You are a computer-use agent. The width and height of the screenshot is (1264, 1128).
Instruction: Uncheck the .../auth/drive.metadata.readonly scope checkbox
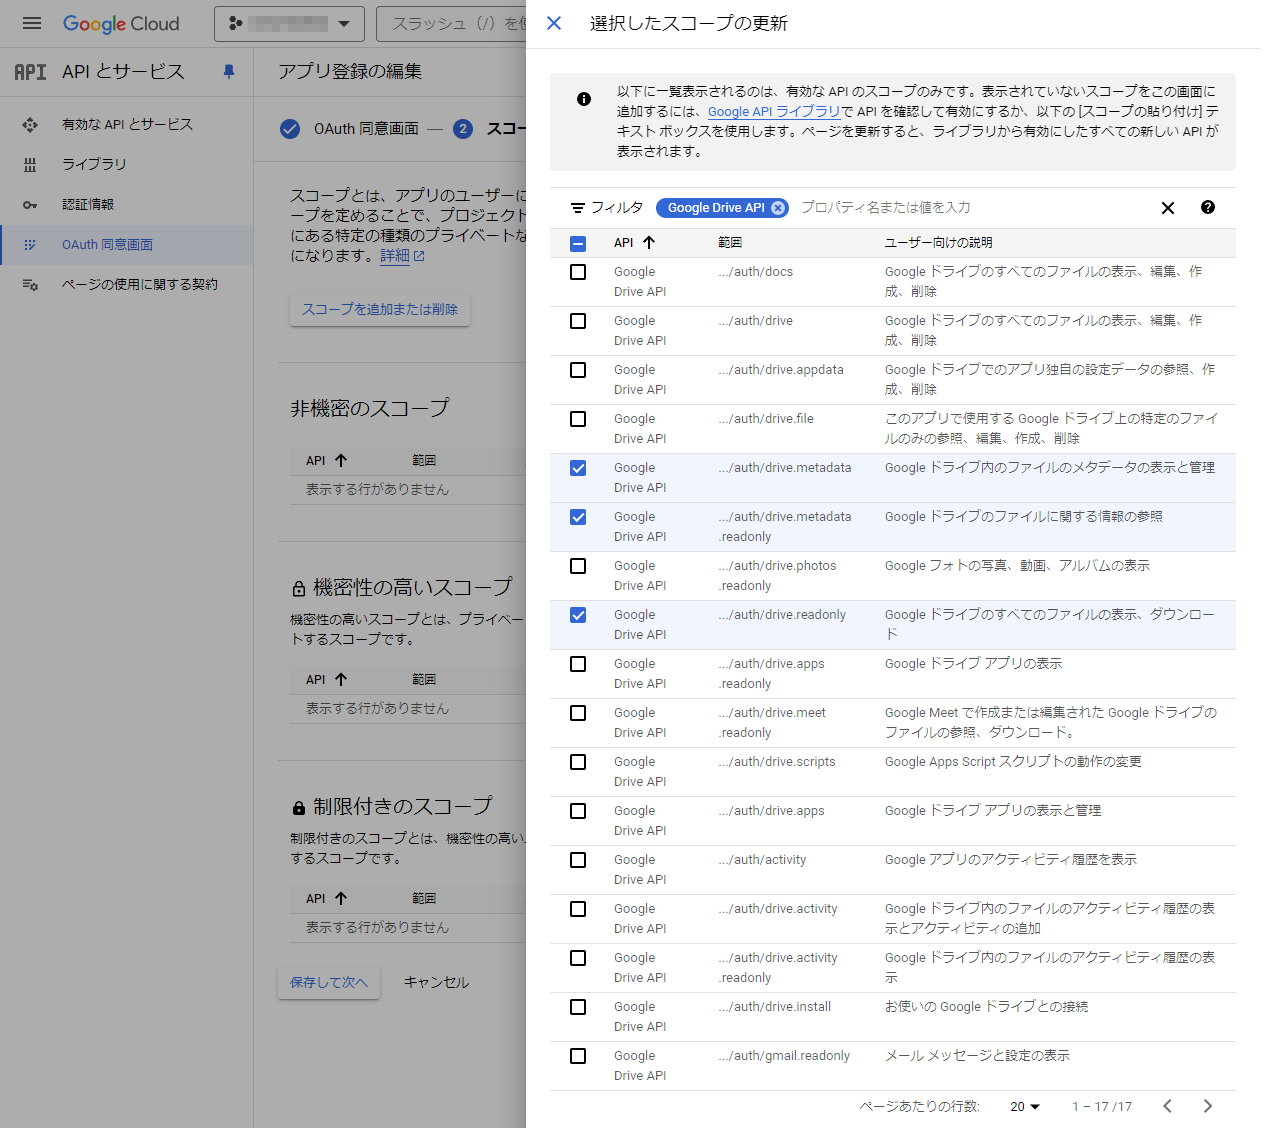pyautogui.click(x=578, y=517)
